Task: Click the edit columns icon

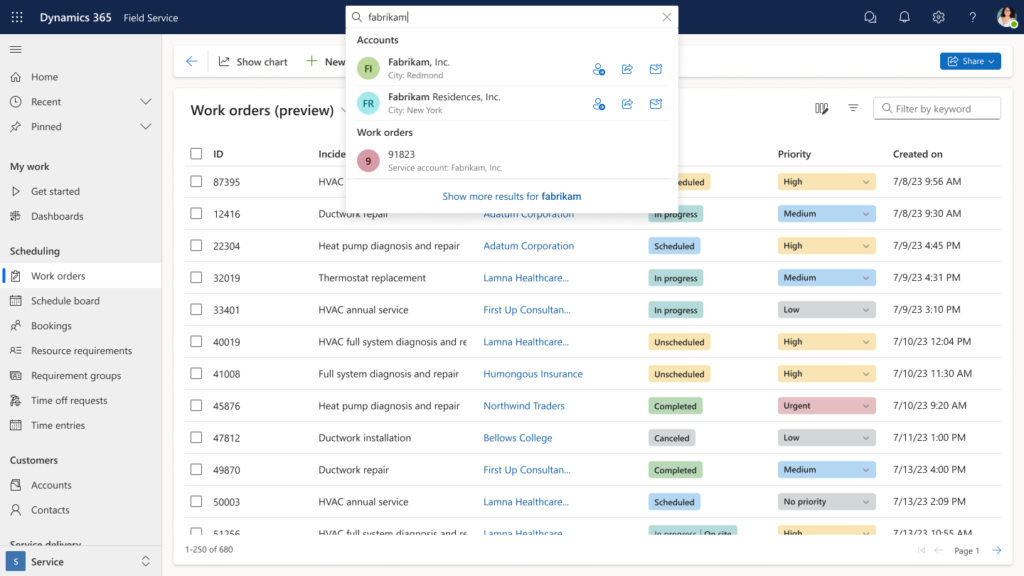Action: coord(821,108)
